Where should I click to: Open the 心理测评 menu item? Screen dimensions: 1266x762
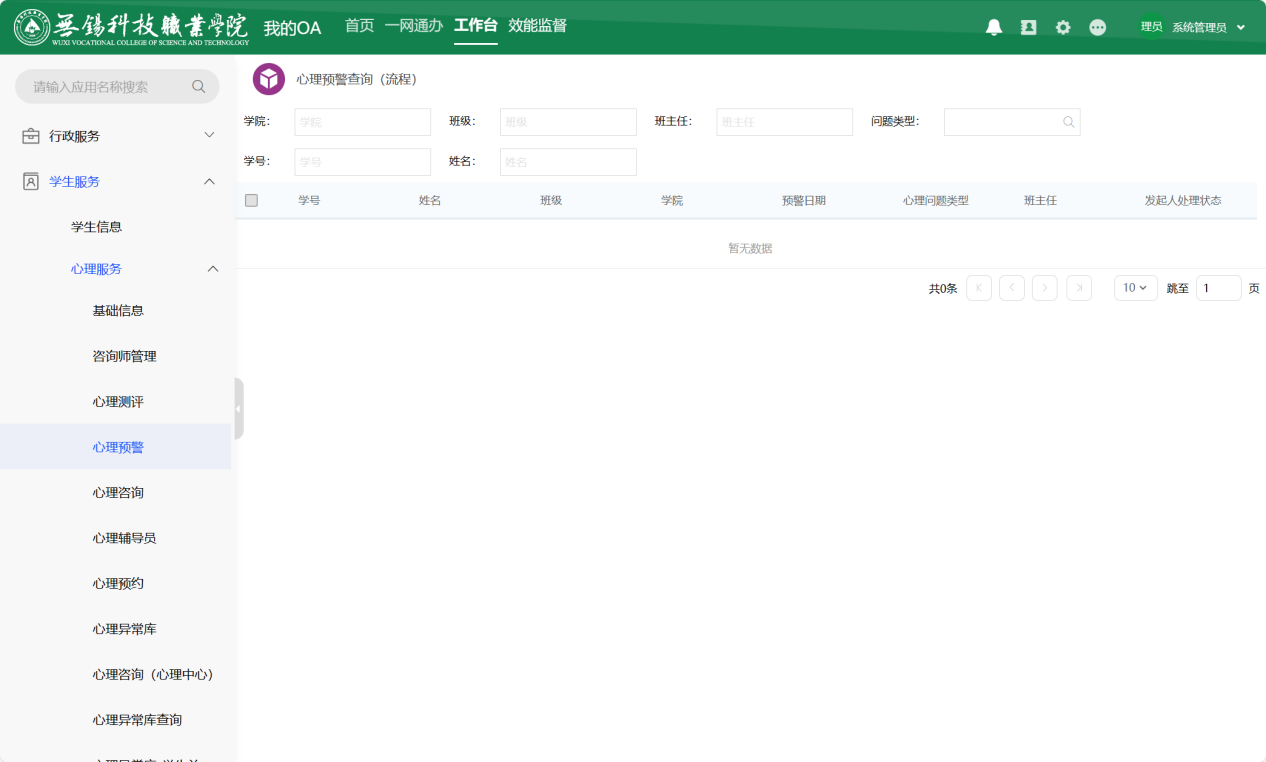point(118,402)
